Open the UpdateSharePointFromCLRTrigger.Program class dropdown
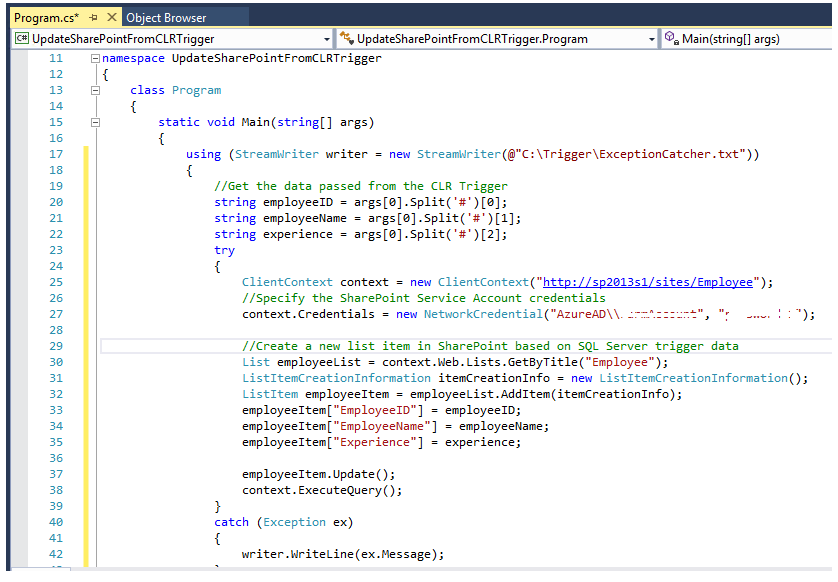This screenshot has height=582, width=838. 651,39
